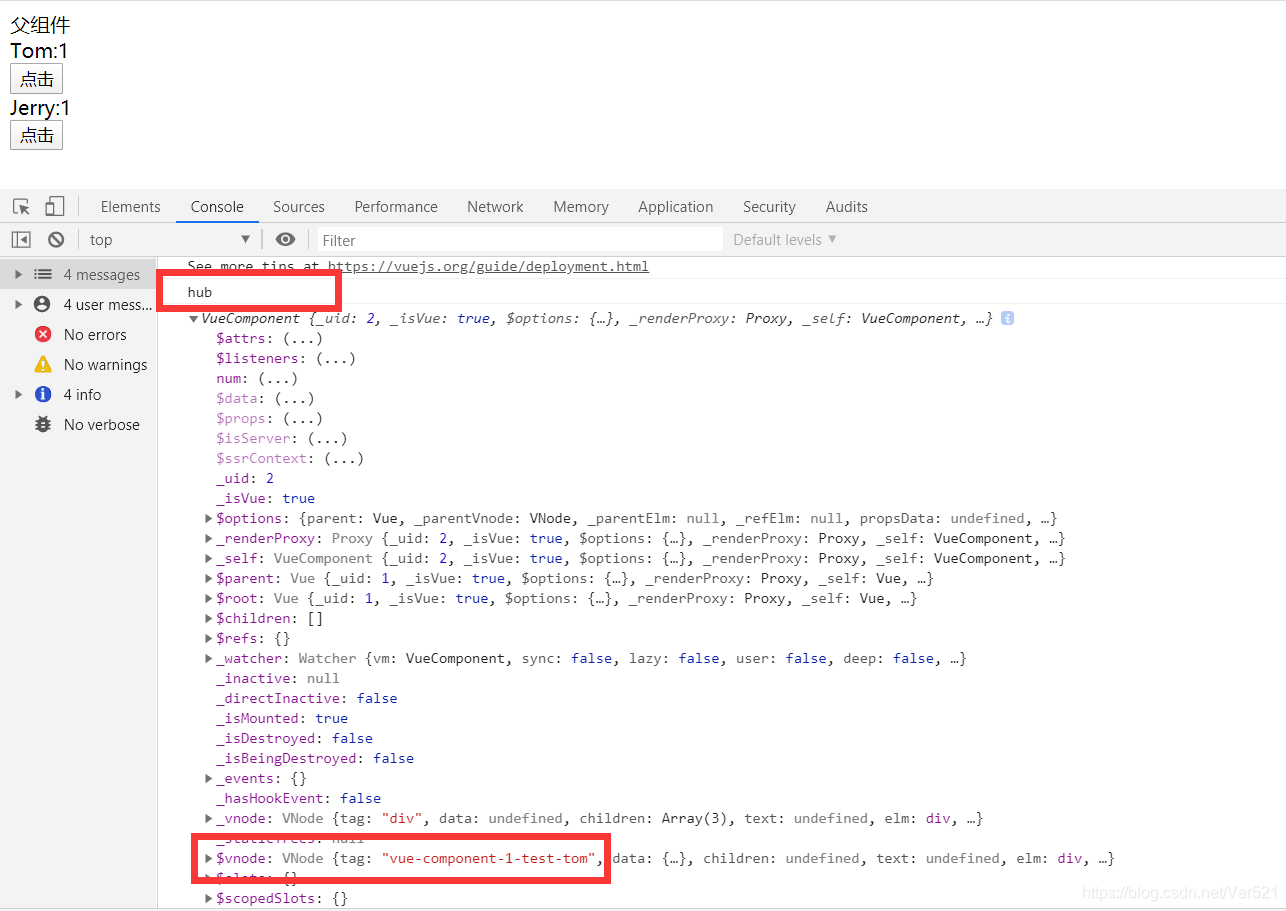Open the Sources tab
This screenshot has width=1286, height=911.
pyautogui.click(x=299, y=207)
